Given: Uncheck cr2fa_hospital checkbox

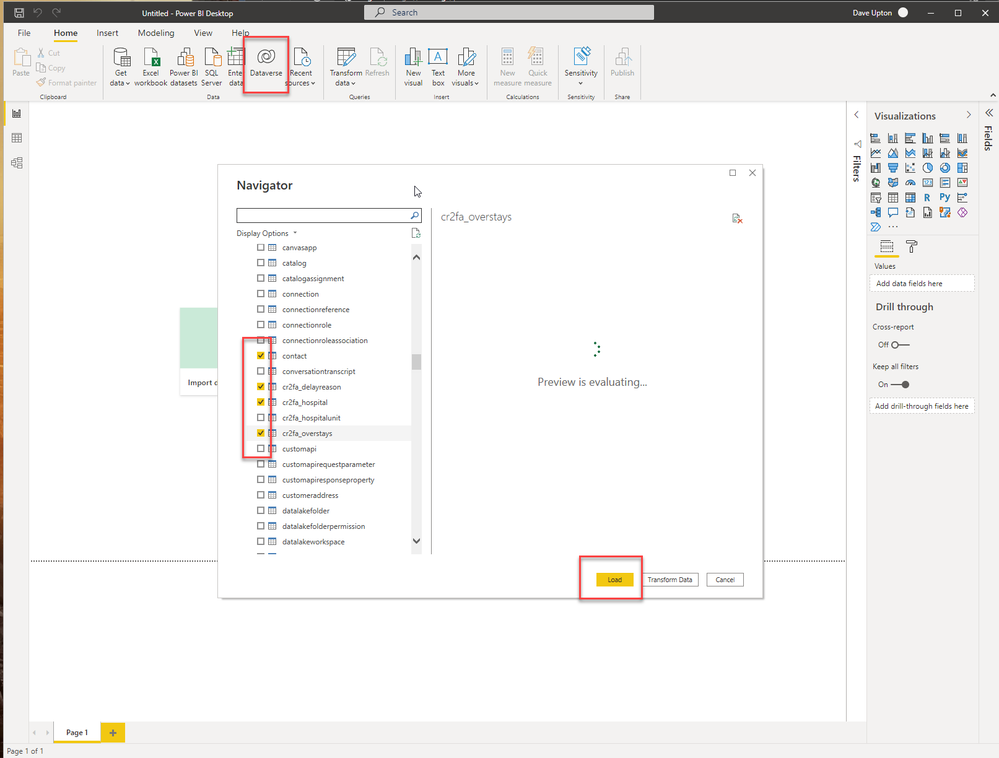Looking at the screenshot, I should click(x=261, y=402).
